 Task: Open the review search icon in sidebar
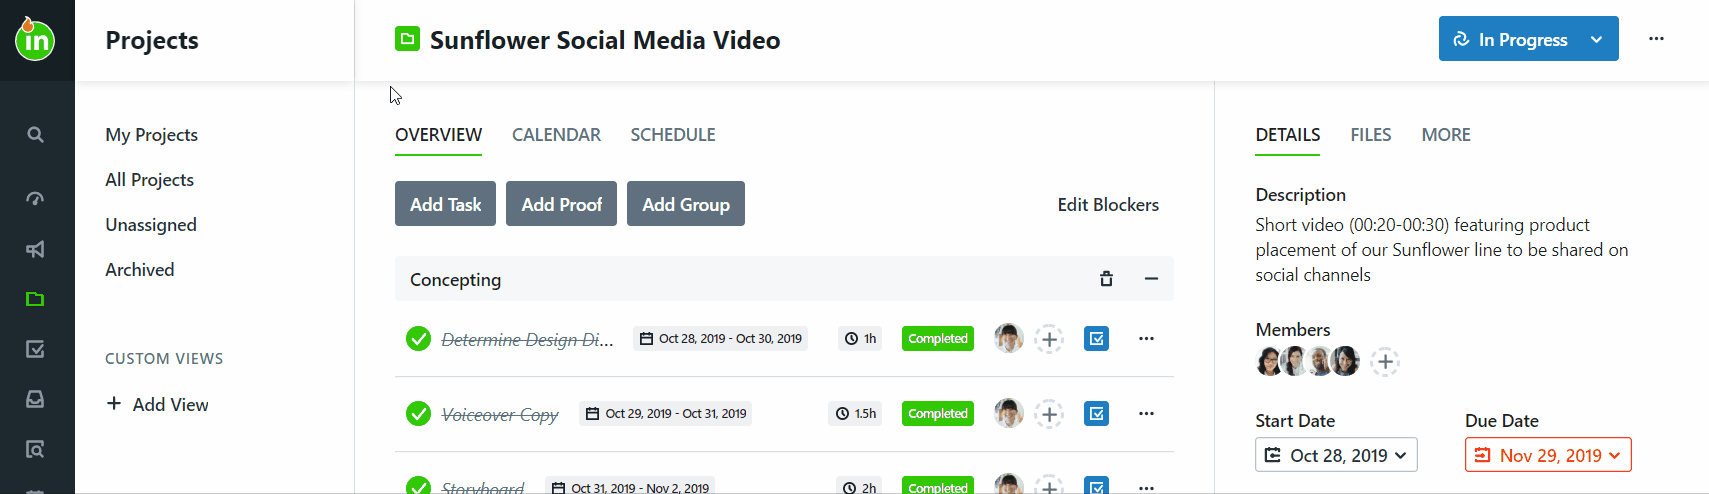pyautogui.click(x=35, y=449)
